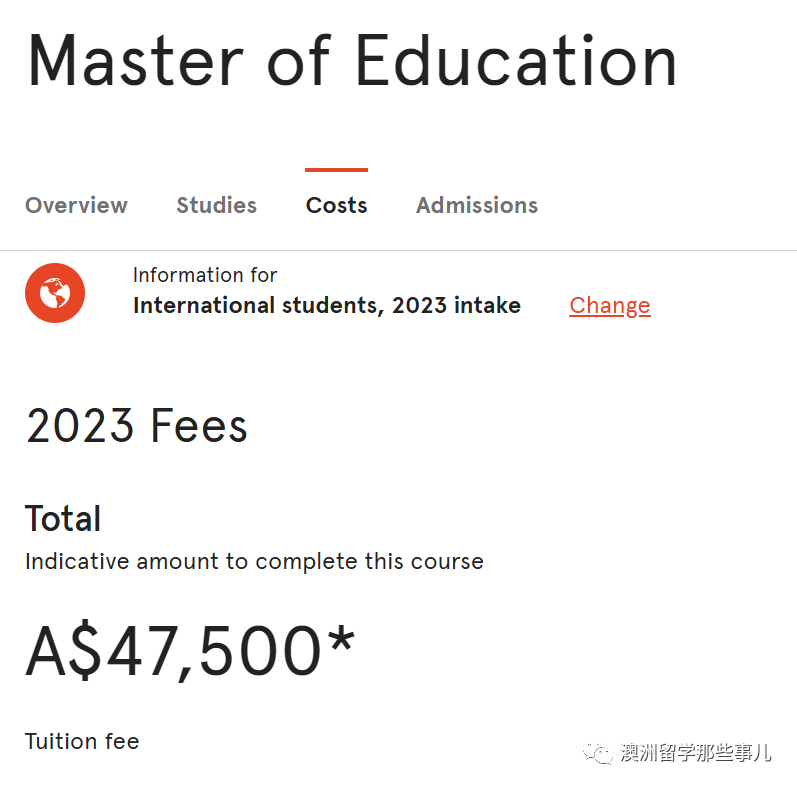Screen dimensions: 797x787
Task: Switch to the Studies tab
Action: [217, 205]
